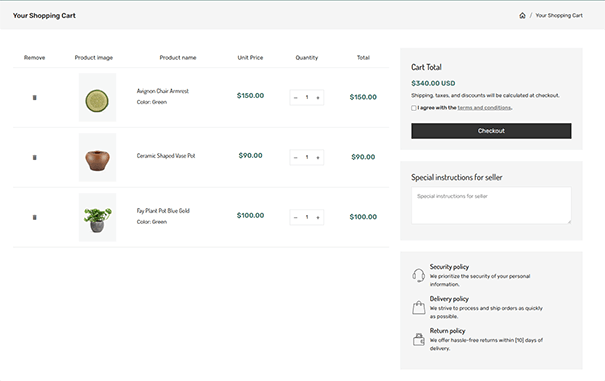Click quantity field of Ceramic Shaped Vase Pot
Screen dimensions: 605x381
point(307,157)
